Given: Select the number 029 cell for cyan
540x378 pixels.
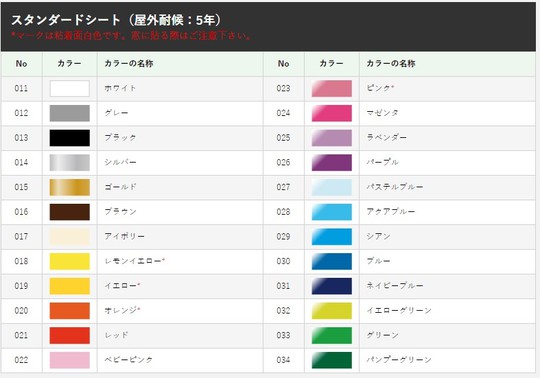Looking at the screenshot, I should 283,237.
